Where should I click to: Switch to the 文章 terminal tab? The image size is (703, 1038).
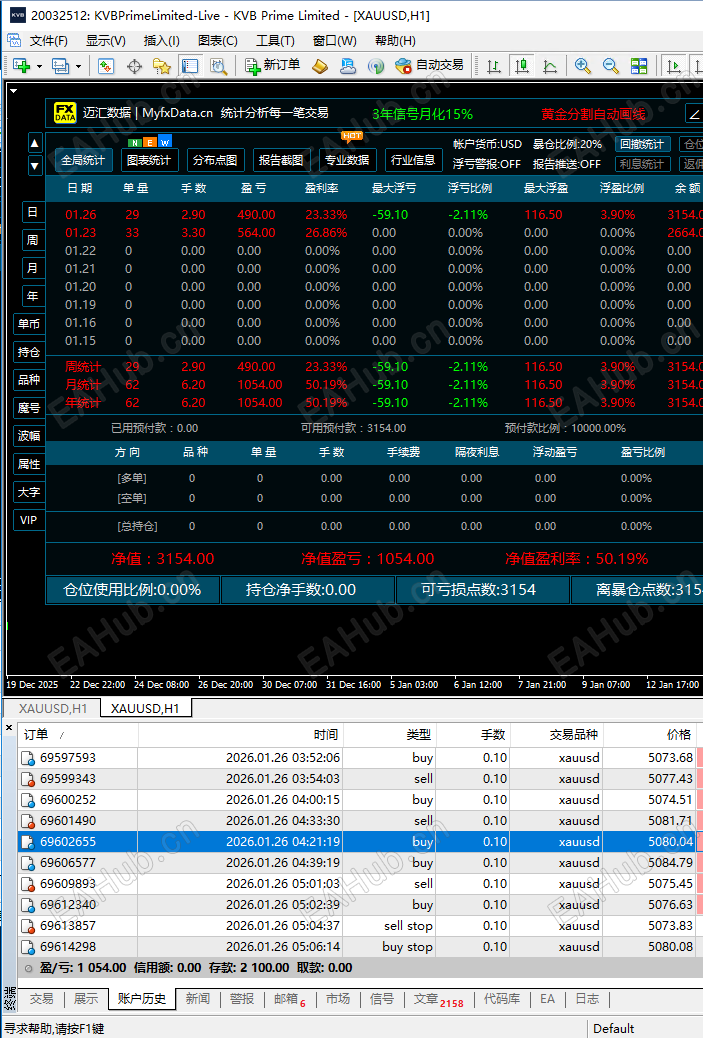pyautogui.click(x=438, y=999)
